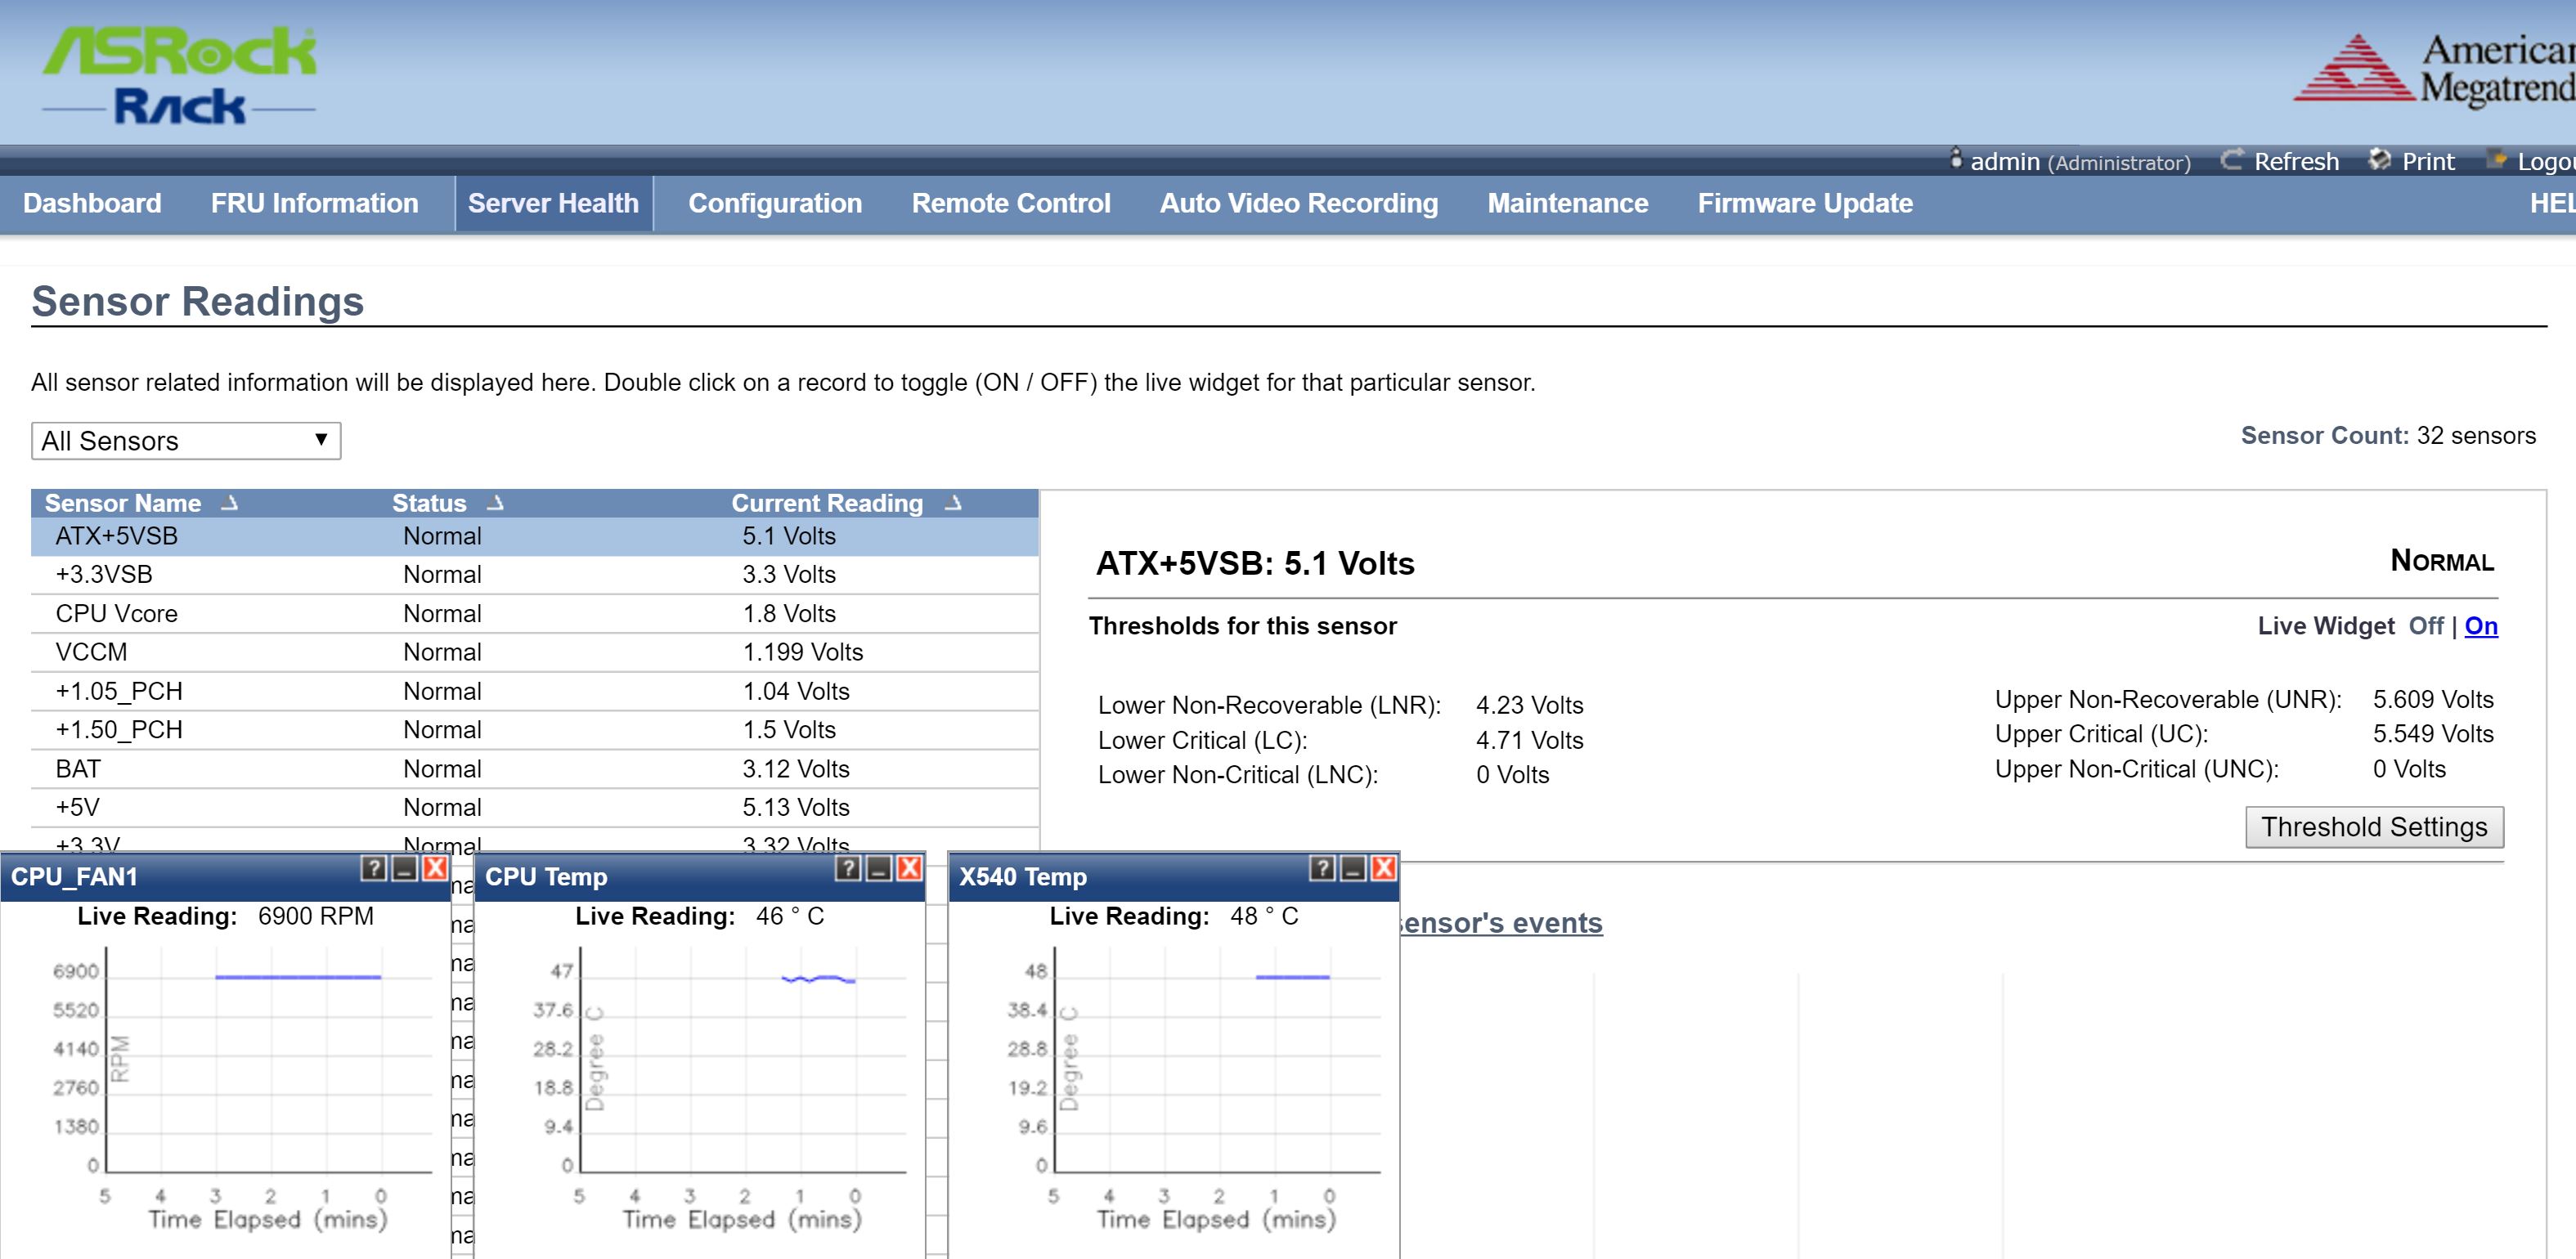The height and width of the screenshot is (1259, 2576).
Task: Minimize the CPU_FAN1 live widget
Action: click(404, 868)
